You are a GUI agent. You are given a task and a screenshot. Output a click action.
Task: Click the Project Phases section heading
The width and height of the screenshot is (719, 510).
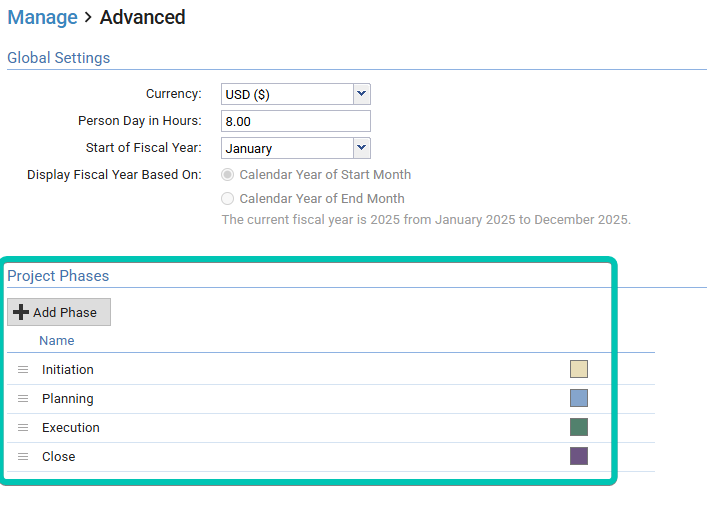click(58, 276)
